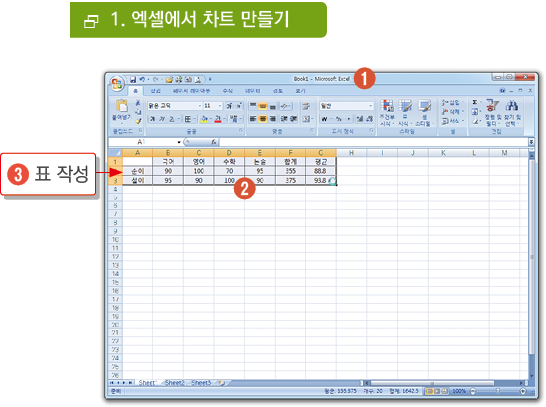Toggle Bottom Align button
This screenshot has height=407, width=546.
pos(273,105)
